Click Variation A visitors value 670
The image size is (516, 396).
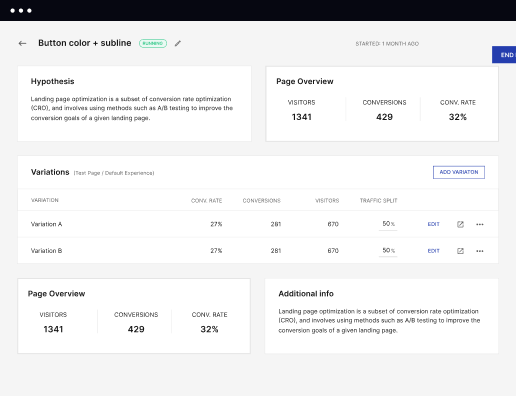pos(333,224)
